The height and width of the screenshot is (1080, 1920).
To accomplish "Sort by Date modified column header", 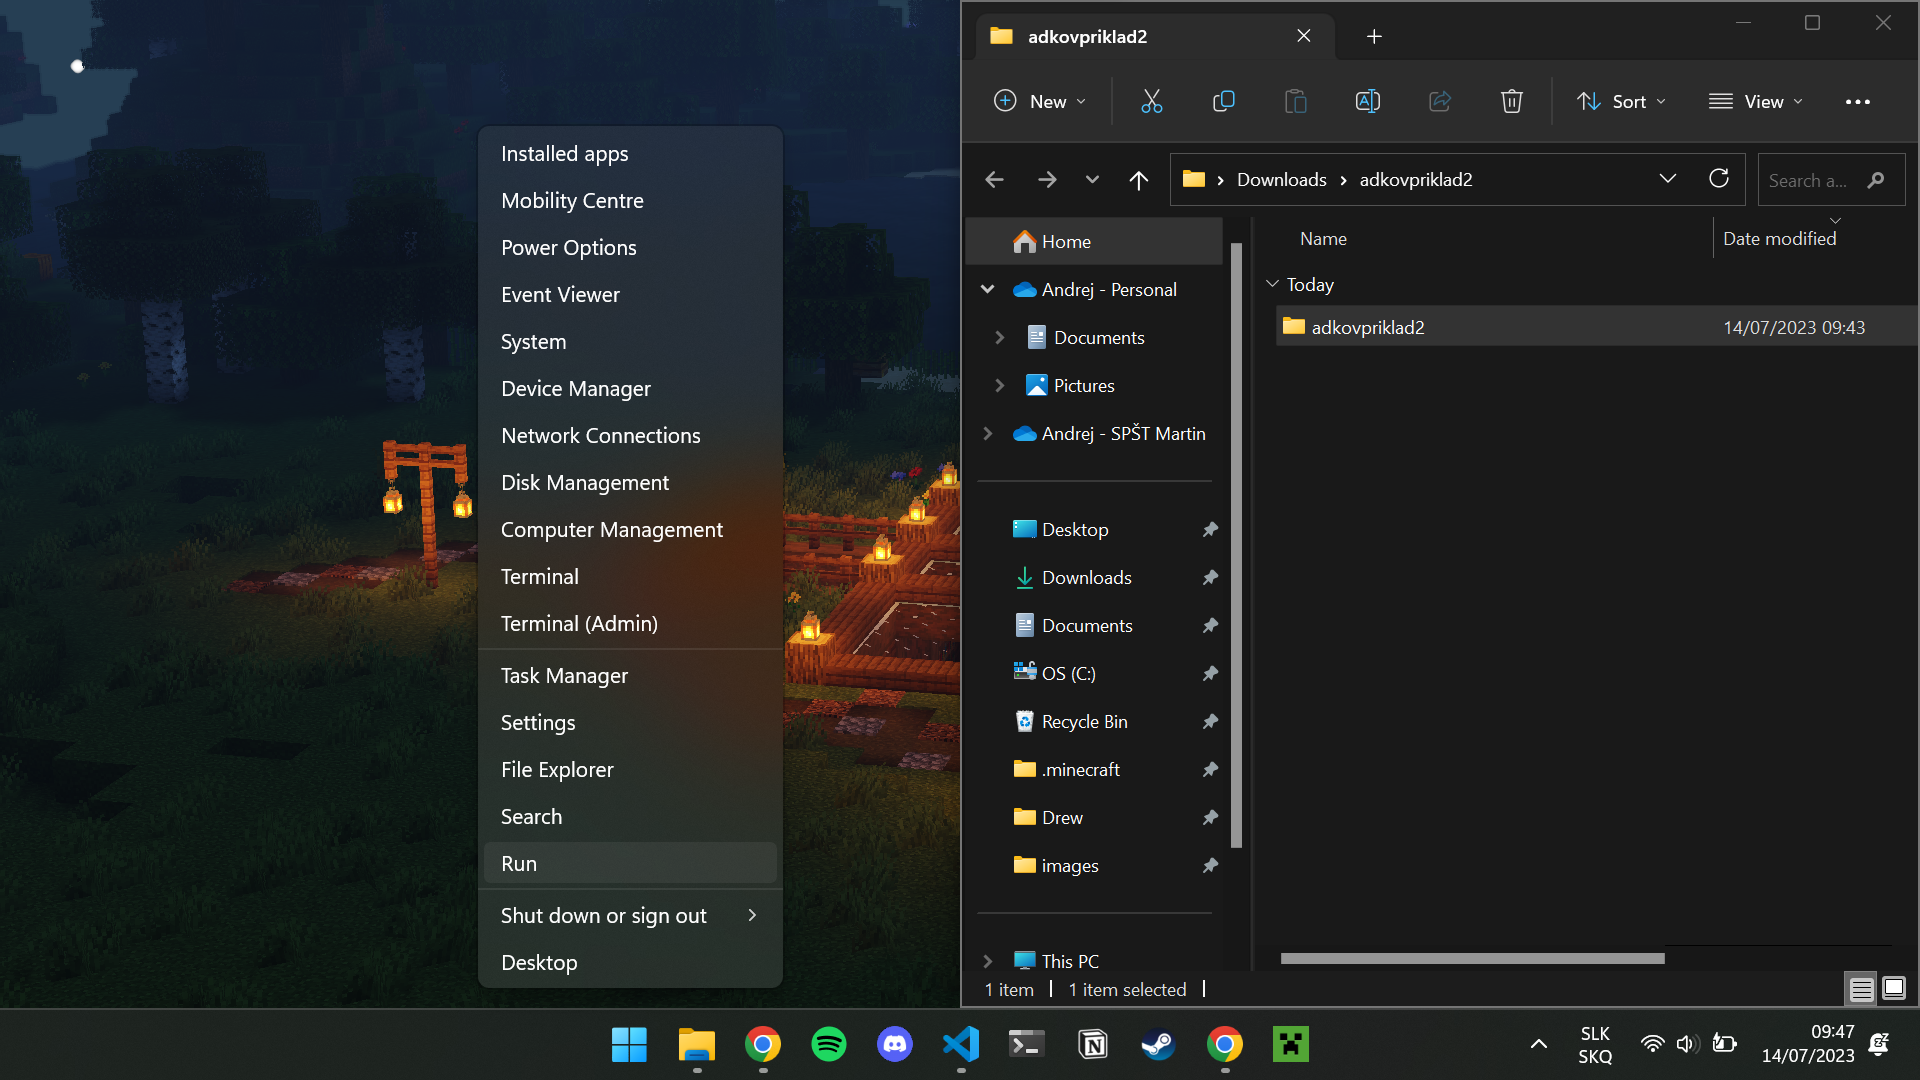I will (1779, 238).
